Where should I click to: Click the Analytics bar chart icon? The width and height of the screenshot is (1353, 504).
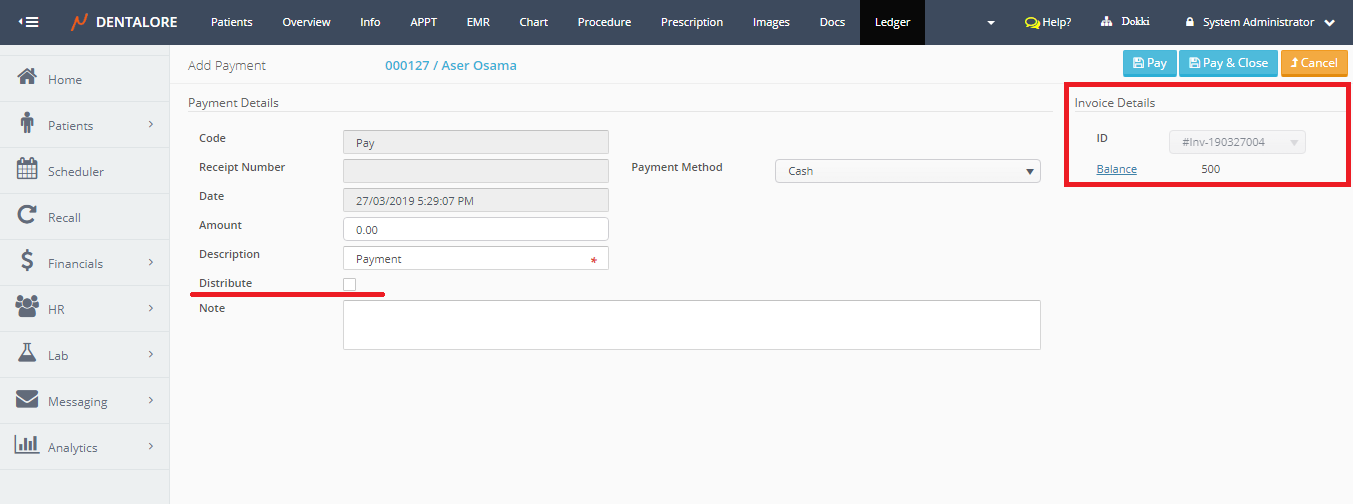pyautogui.click(x=28, y=446)
